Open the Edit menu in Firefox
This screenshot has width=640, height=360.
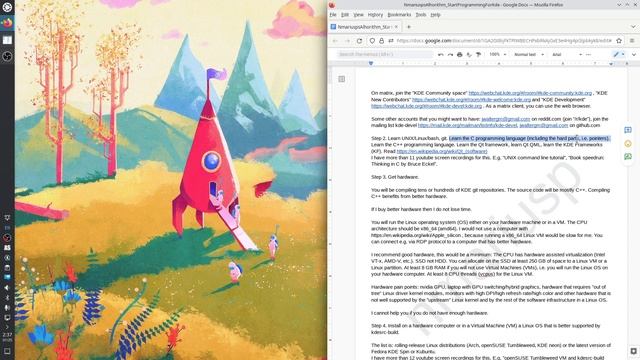click(x=345, y=15)
